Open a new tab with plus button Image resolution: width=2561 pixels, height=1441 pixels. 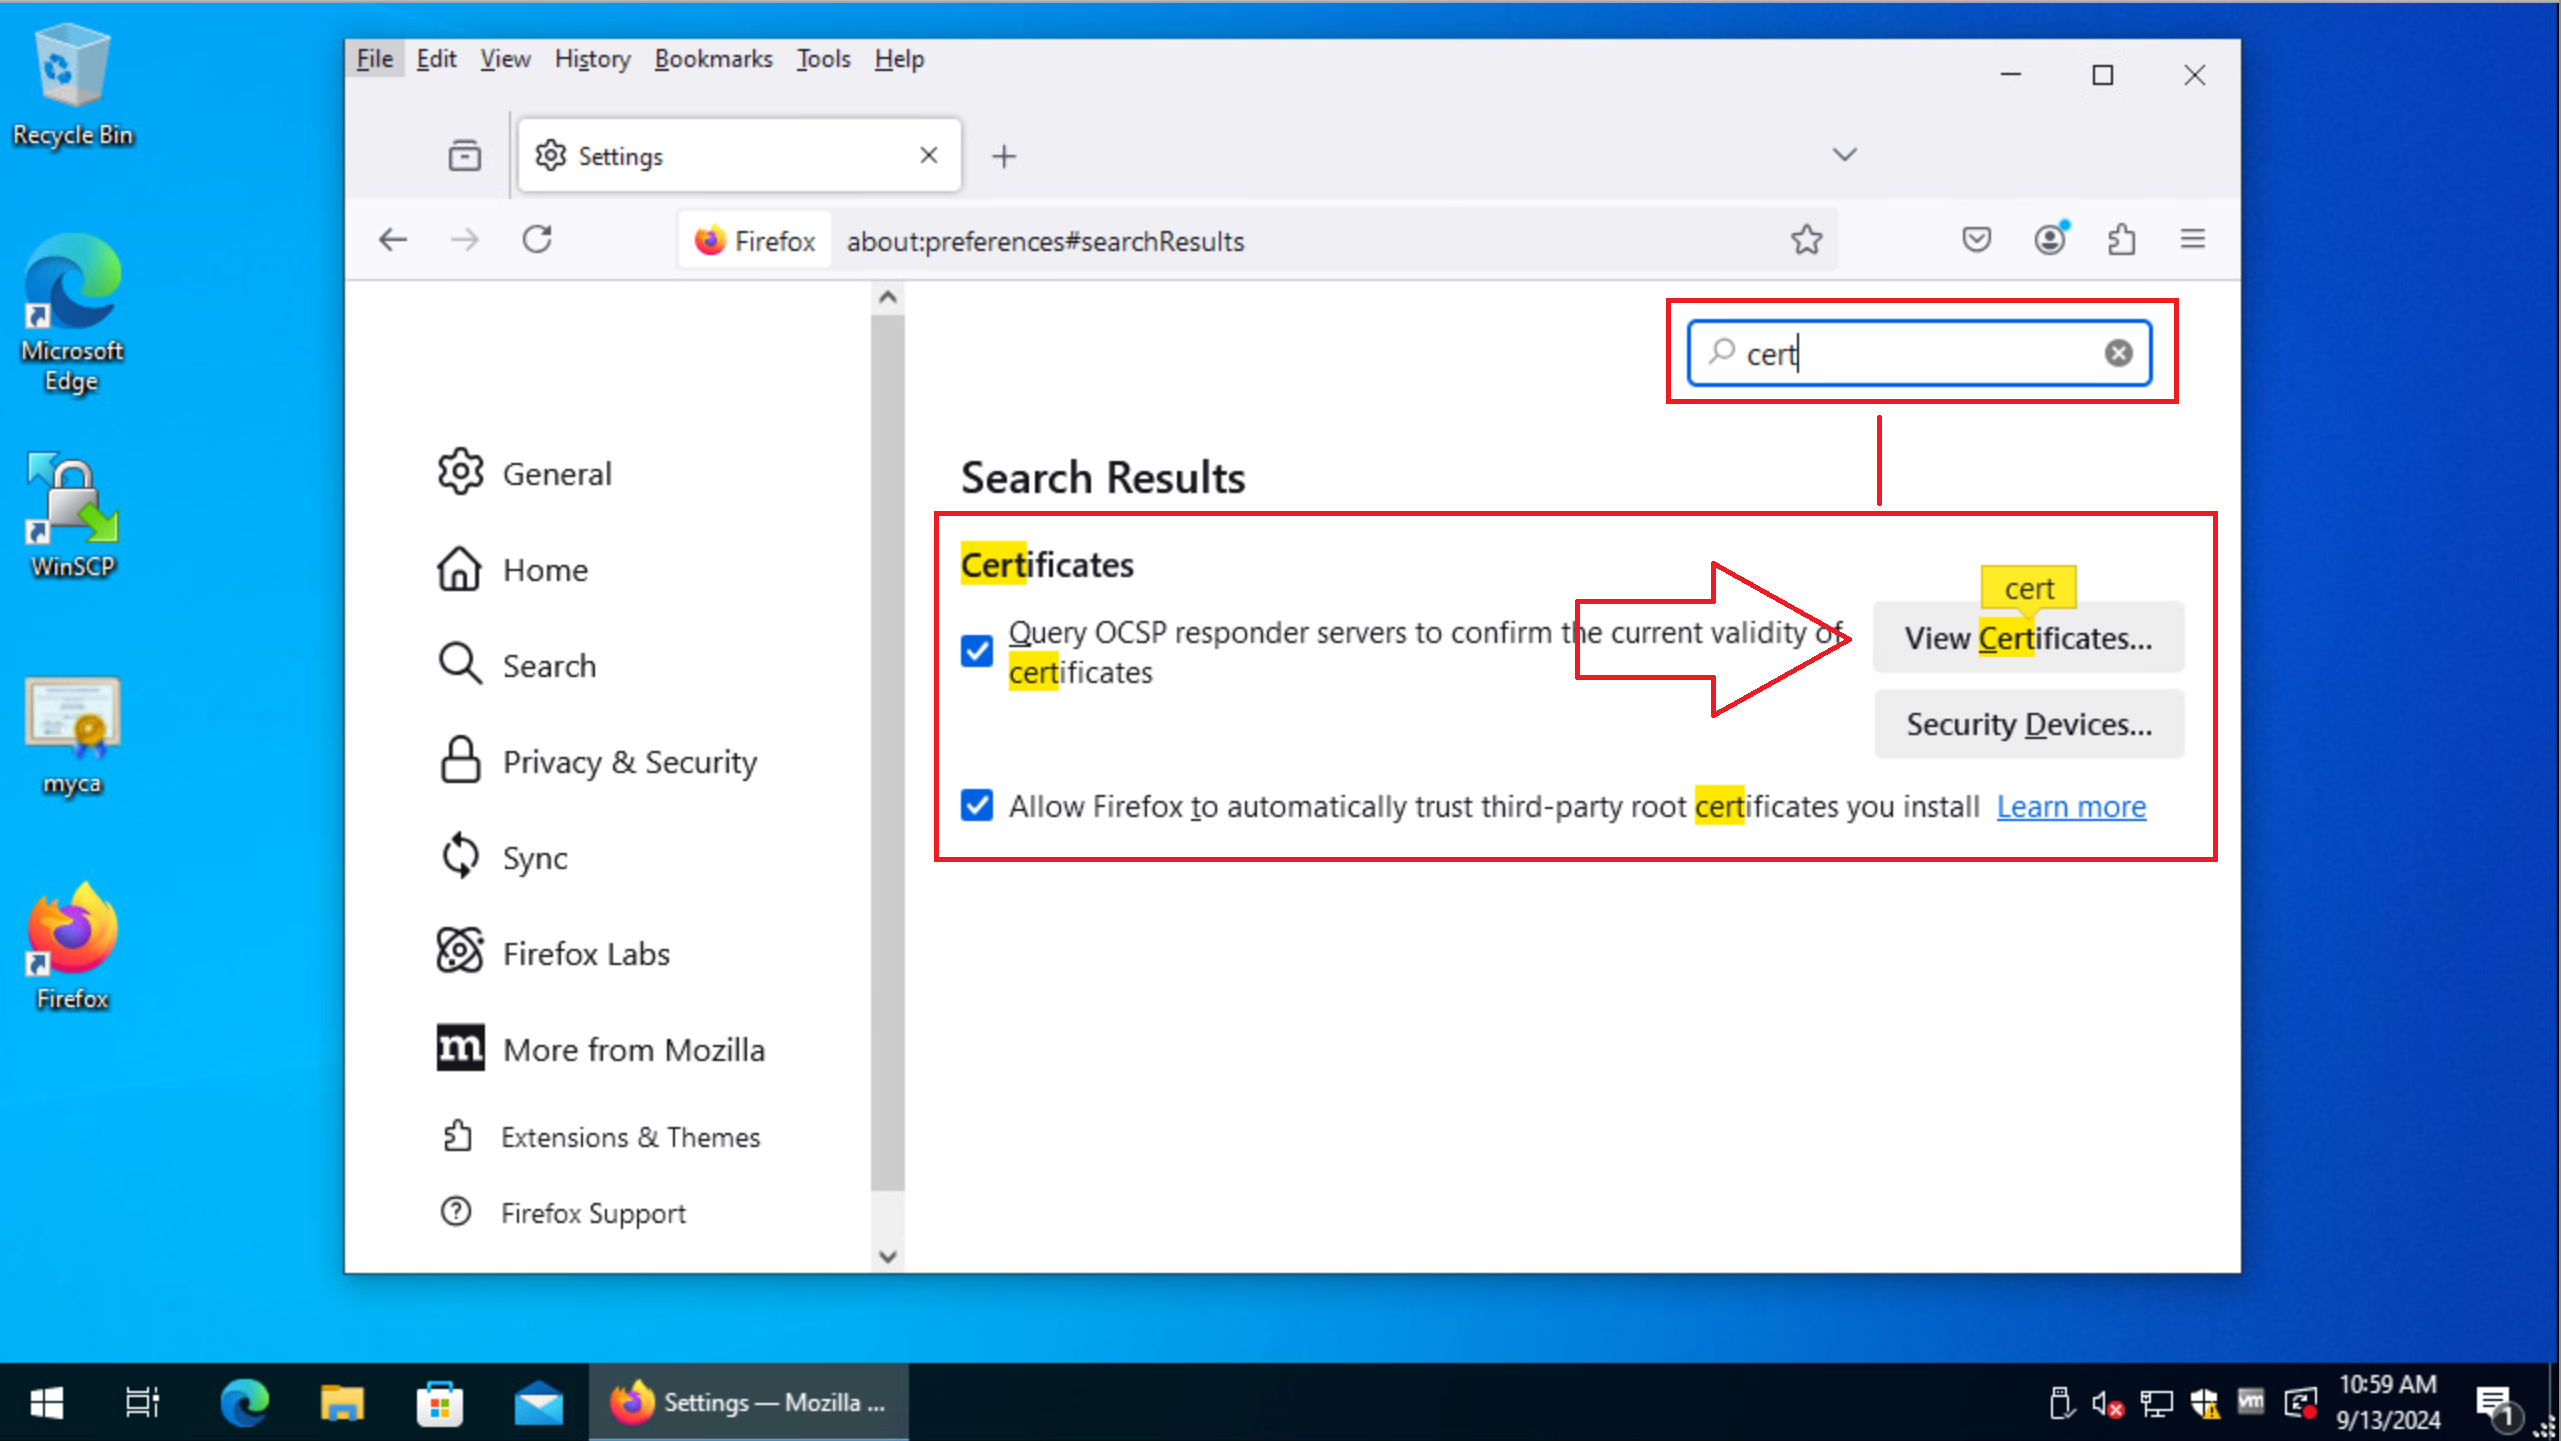[1004, 156]
